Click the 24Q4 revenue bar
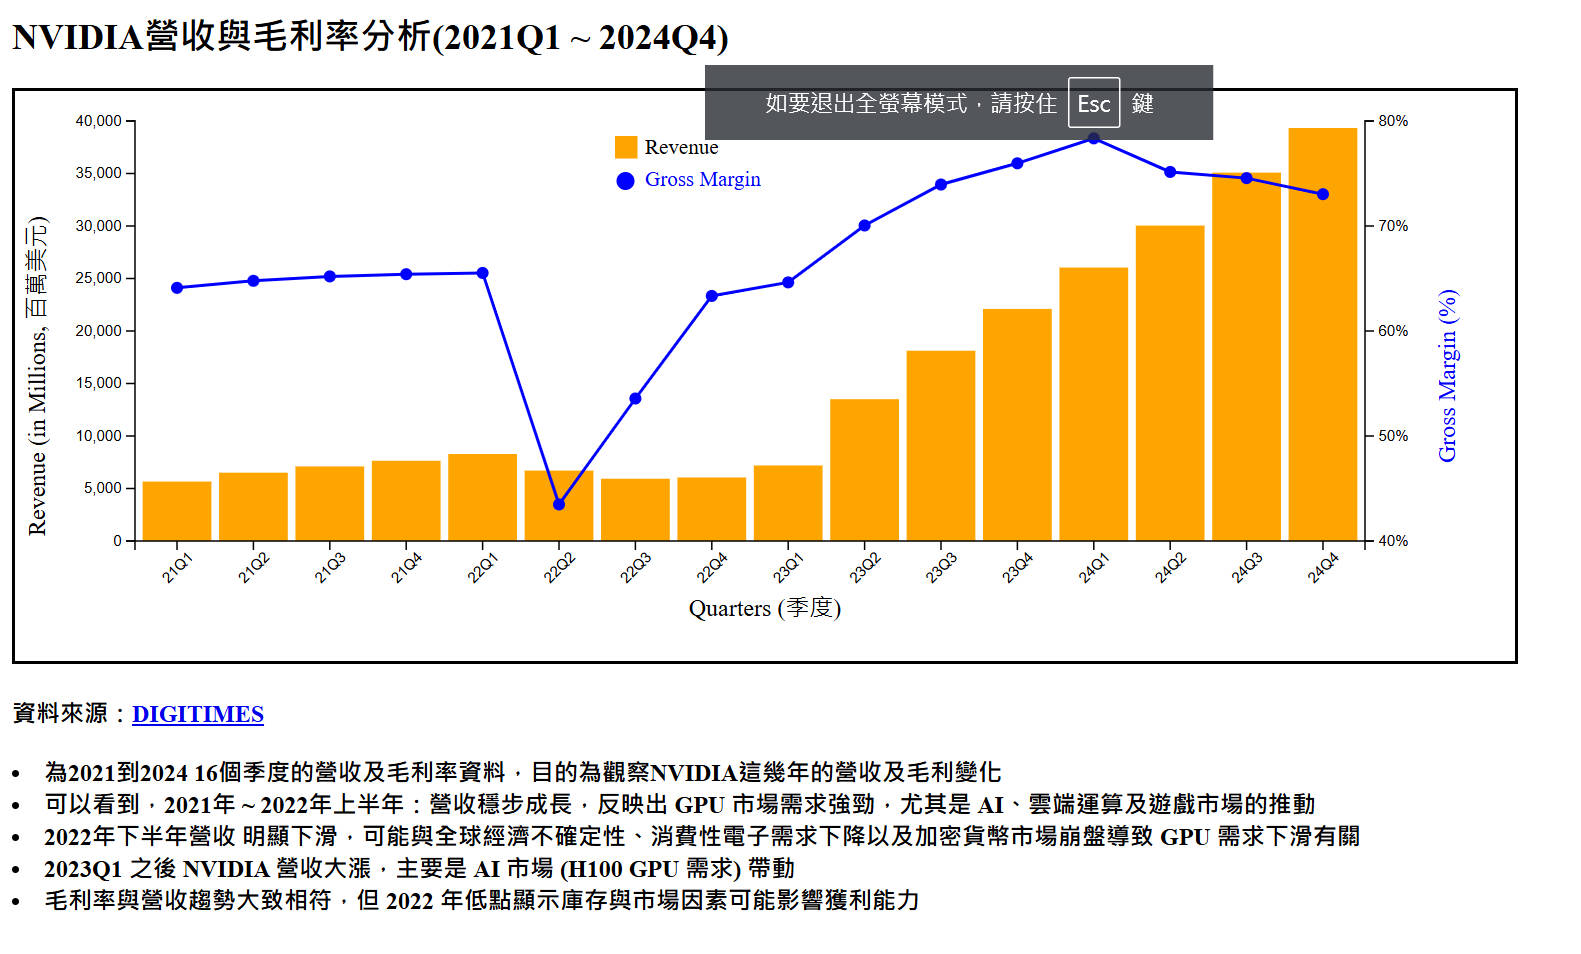This screenshot has height=954, width=1581. [1323, 334]
